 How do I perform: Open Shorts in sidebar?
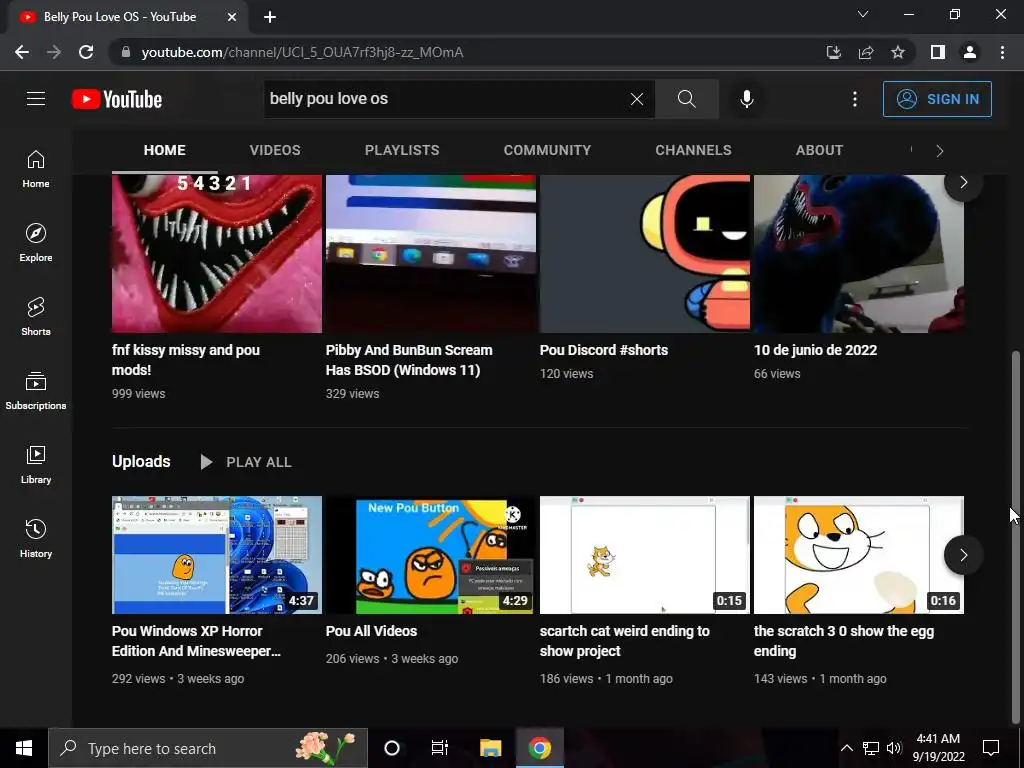[x=36, y=316]
